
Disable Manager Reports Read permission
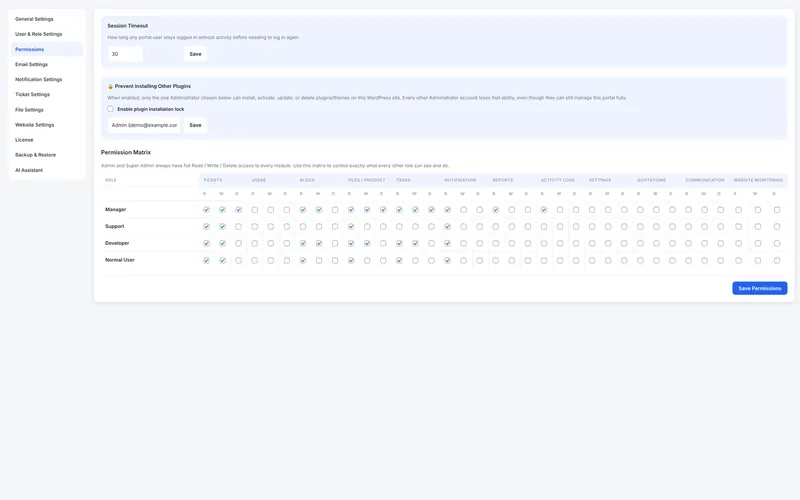[495, 210]
